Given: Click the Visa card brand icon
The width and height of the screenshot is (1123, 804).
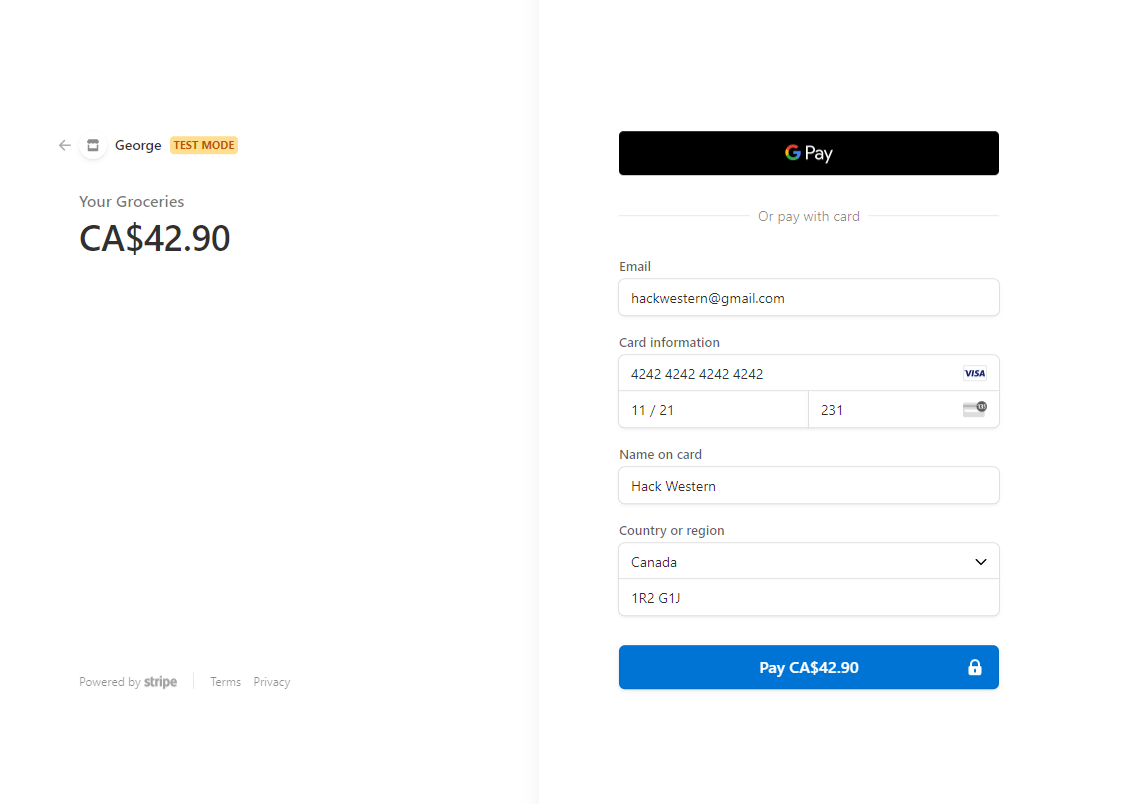Looking at the screenshot, I should (974, 373).
